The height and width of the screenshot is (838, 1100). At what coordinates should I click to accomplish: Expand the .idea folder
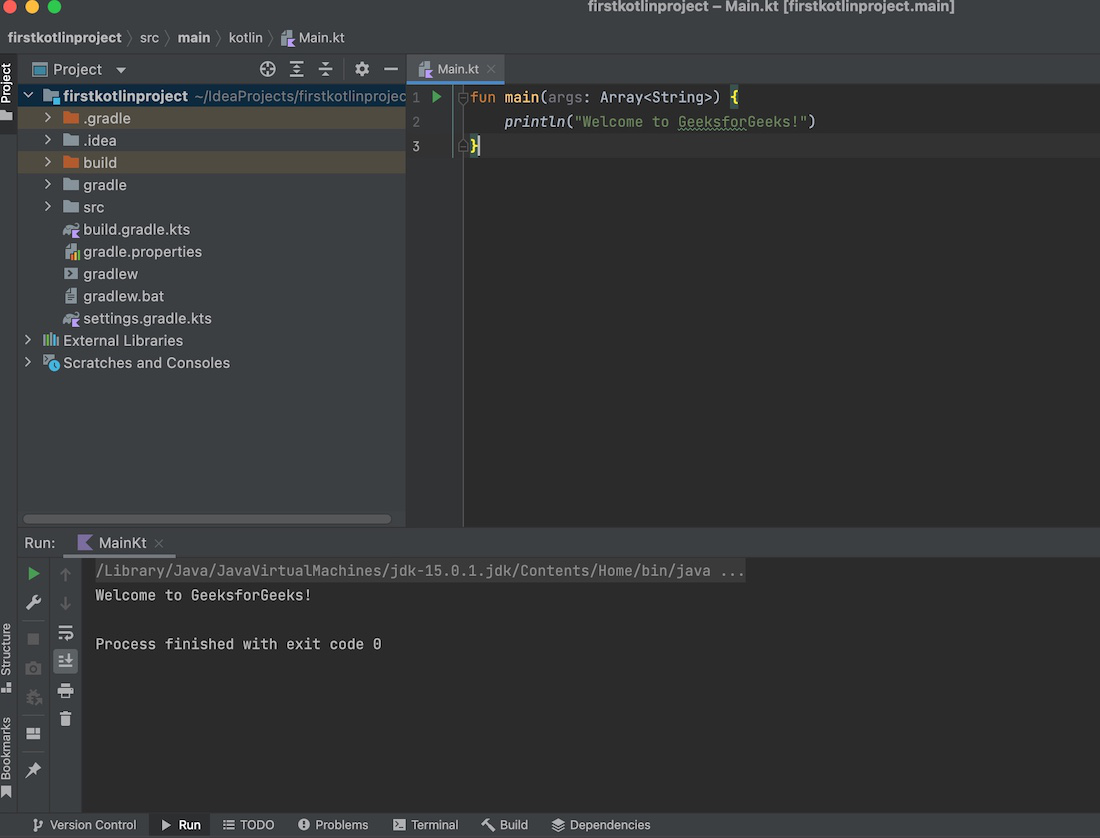tap(48, 140)
